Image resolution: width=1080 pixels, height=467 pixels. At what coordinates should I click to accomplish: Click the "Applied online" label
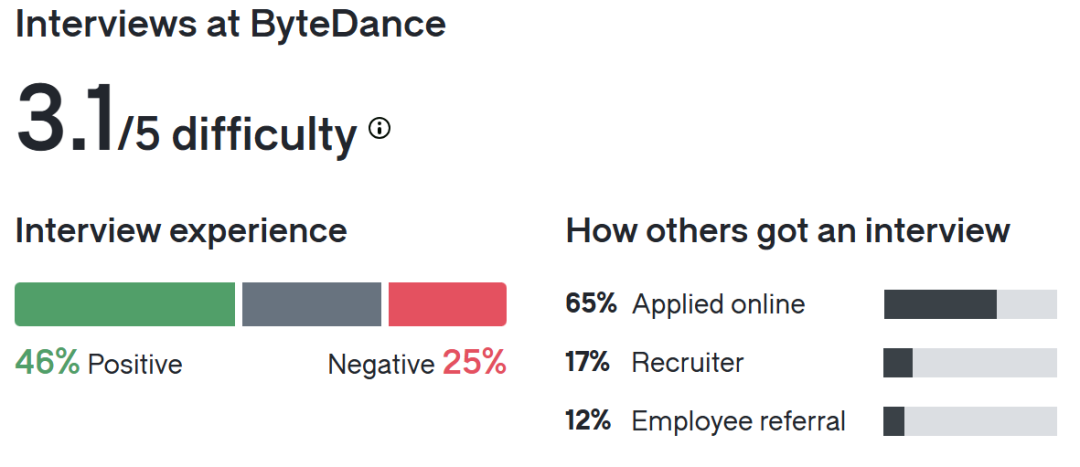718,304
